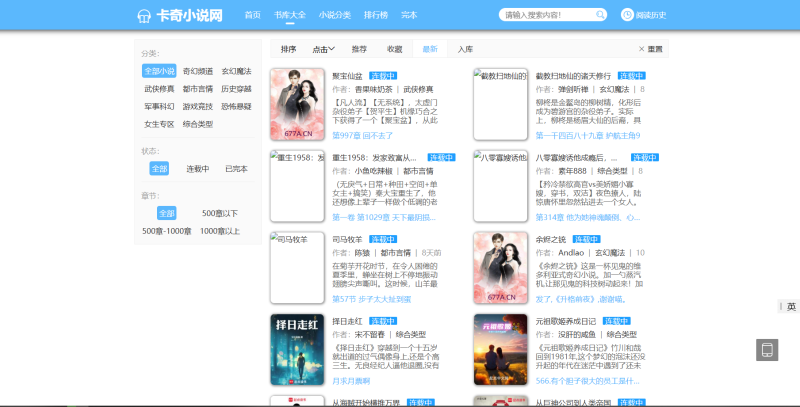The image size is (800, 407).
Task: Open chapter link 月末月票啊
Action: pos(351,381)
